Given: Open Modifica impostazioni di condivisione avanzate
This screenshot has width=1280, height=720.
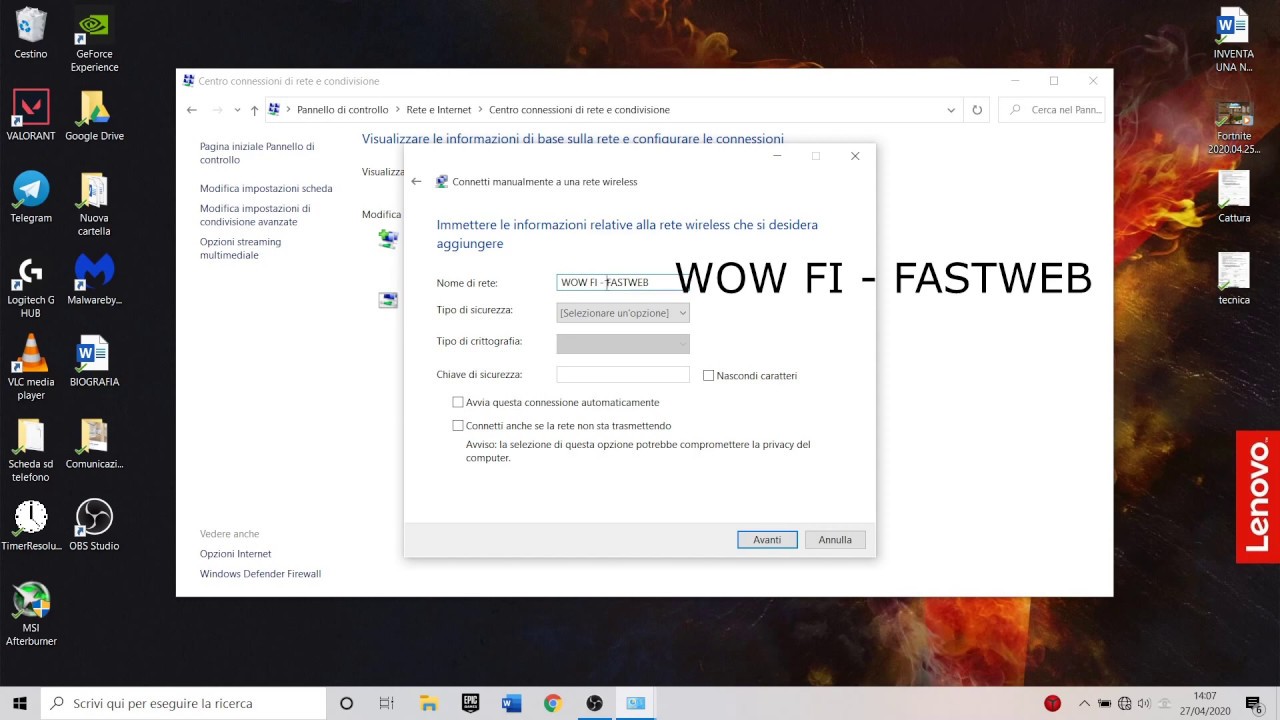Looking at the screenshot, I should 255,215.
